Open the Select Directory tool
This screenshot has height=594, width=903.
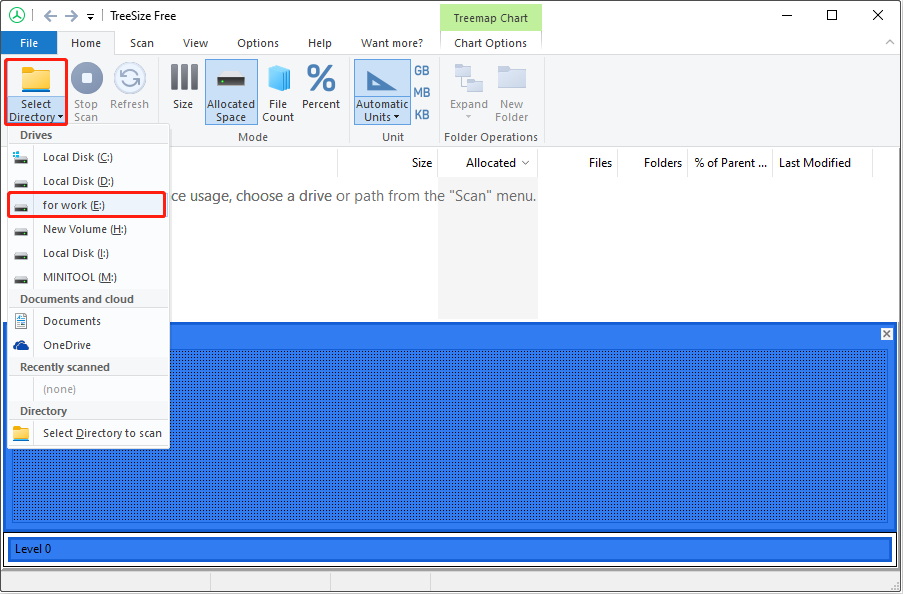[35, 91]
